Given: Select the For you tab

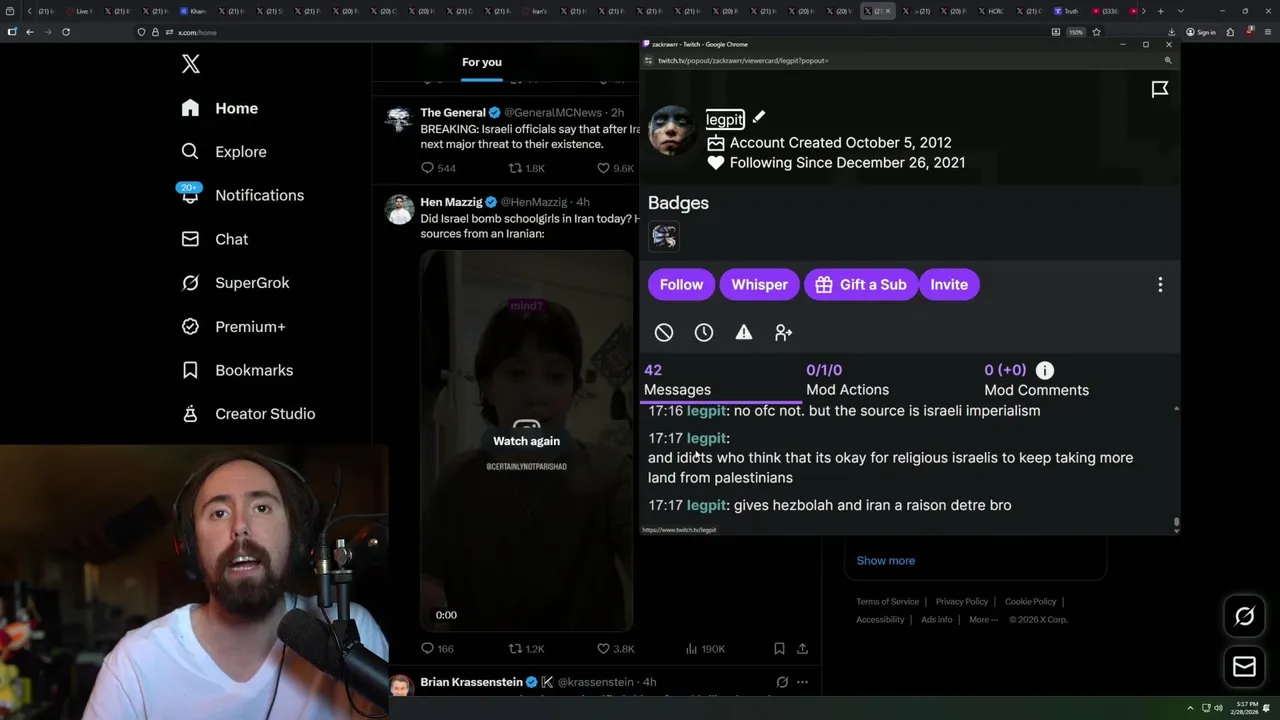Looking at the screenshot, I should pyautogui.click(x=482, y=62).
